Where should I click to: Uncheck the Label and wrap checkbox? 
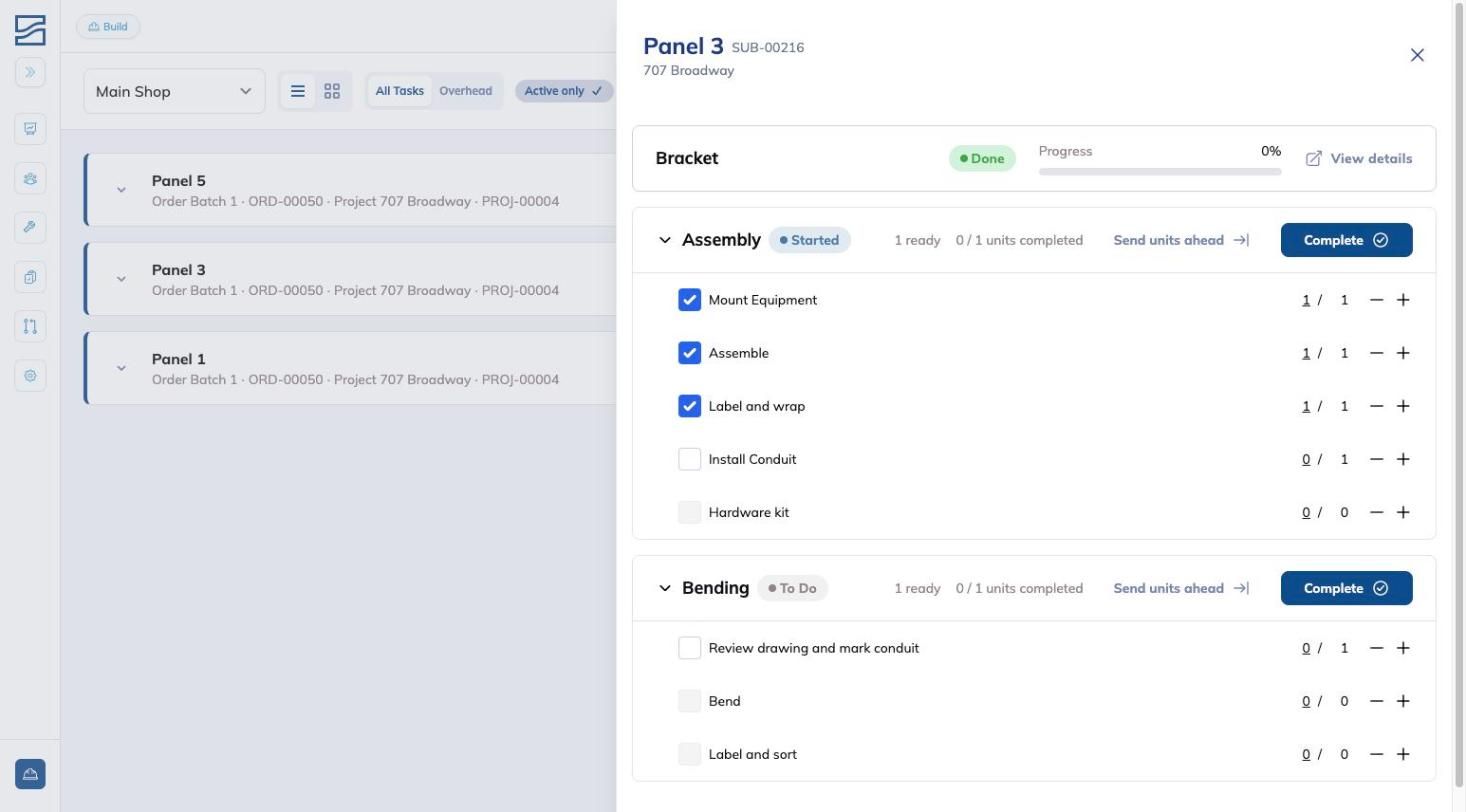tap(689, 406)
